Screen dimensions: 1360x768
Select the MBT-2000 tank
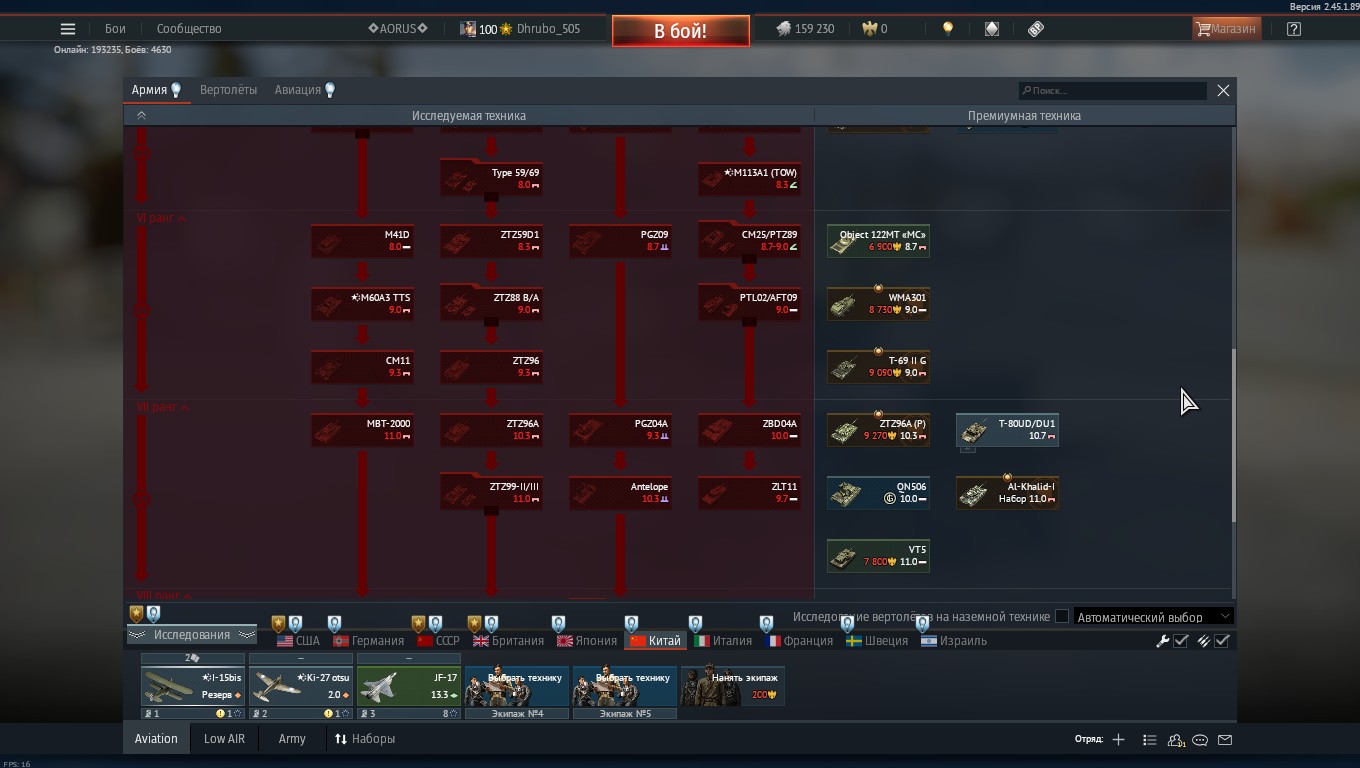(362, 430)
